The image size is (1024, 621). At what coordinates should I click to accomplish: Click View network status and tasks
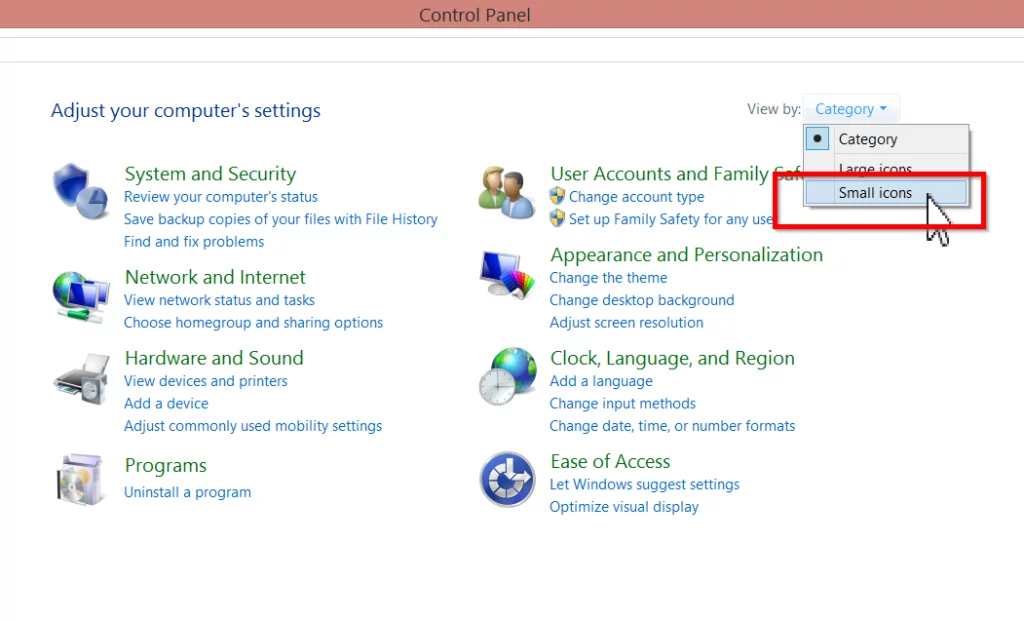coord(219,300)
